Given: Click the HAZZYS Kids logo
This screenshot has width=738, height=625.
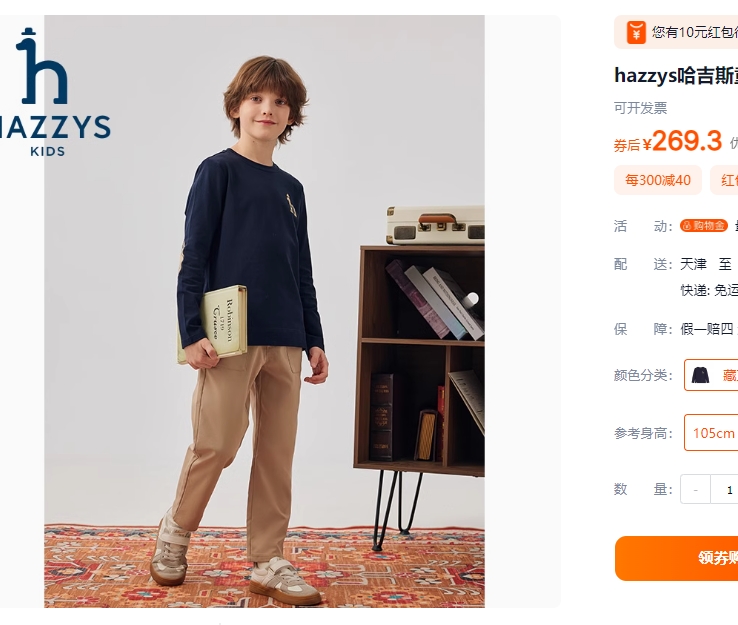Looking at the screenshot, I should coord(56,92).
